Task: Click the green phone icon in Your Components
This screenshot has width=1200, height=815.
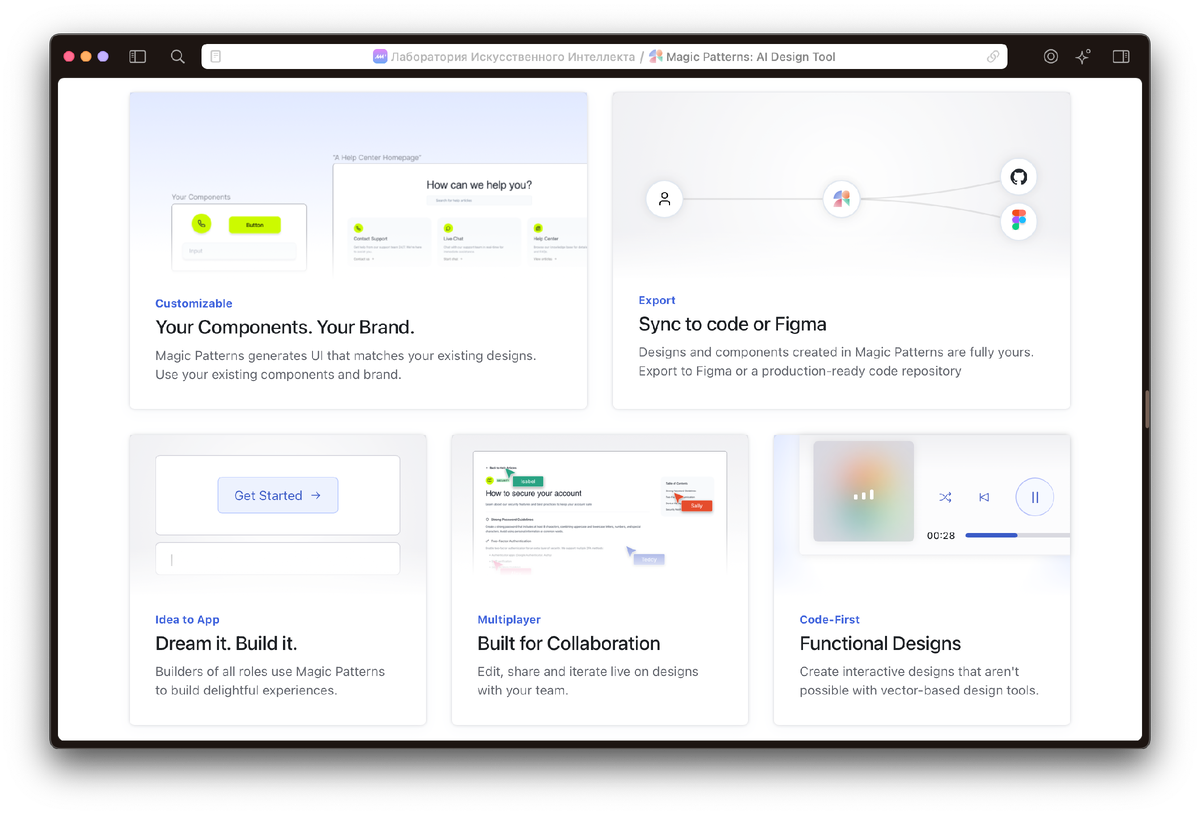Action: click(x=201, y=224)
